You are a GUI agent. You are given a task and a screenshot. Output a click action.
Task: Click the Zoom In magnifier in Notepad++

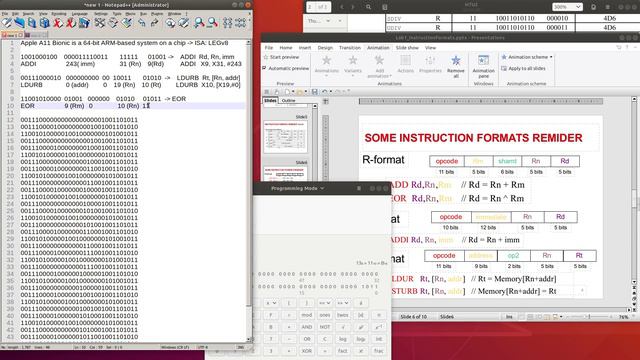(199, 23)
